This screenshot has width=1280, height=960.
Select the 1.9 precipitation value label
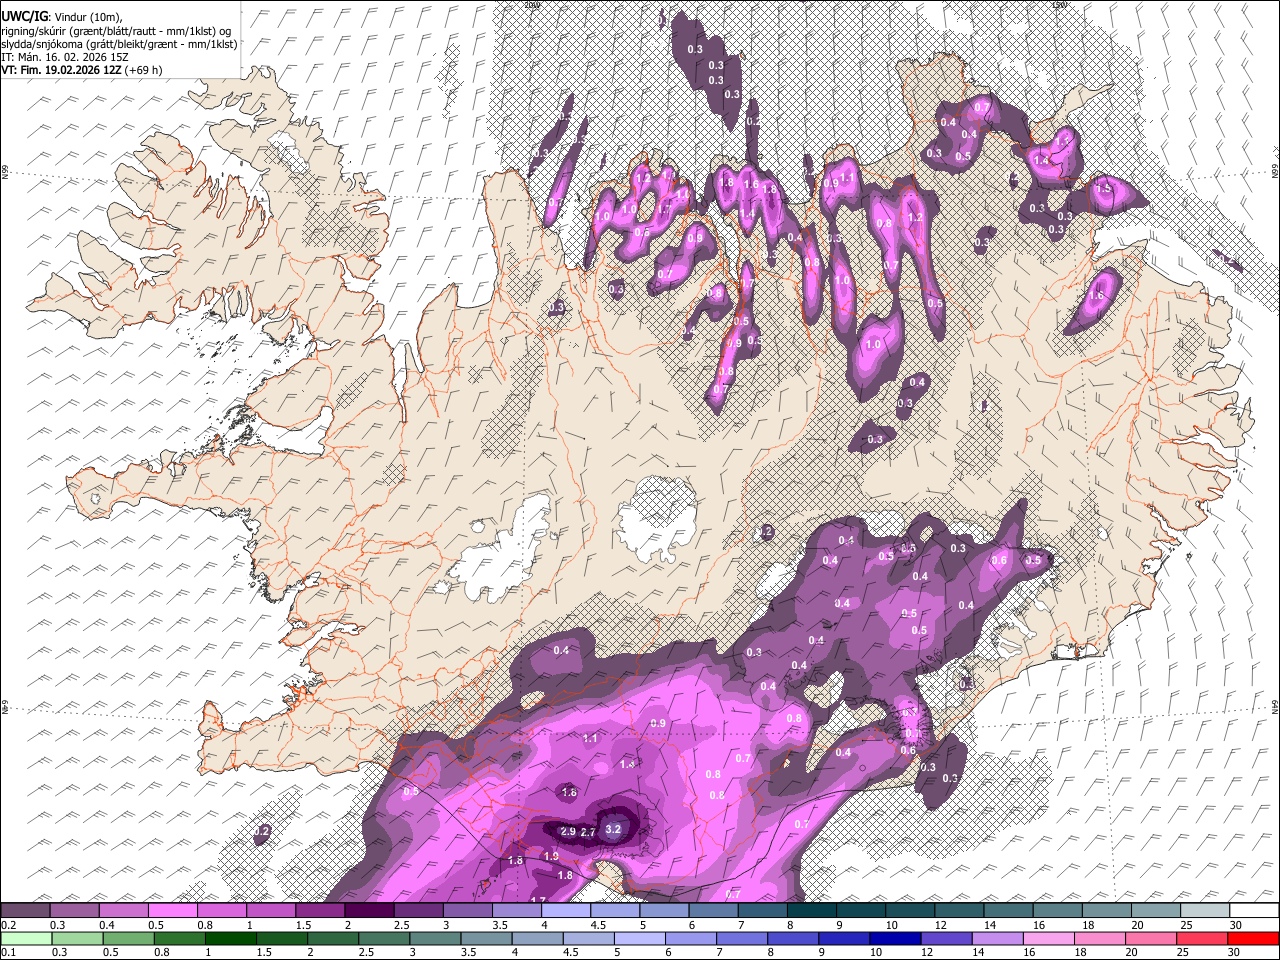[x=551, y=856]
